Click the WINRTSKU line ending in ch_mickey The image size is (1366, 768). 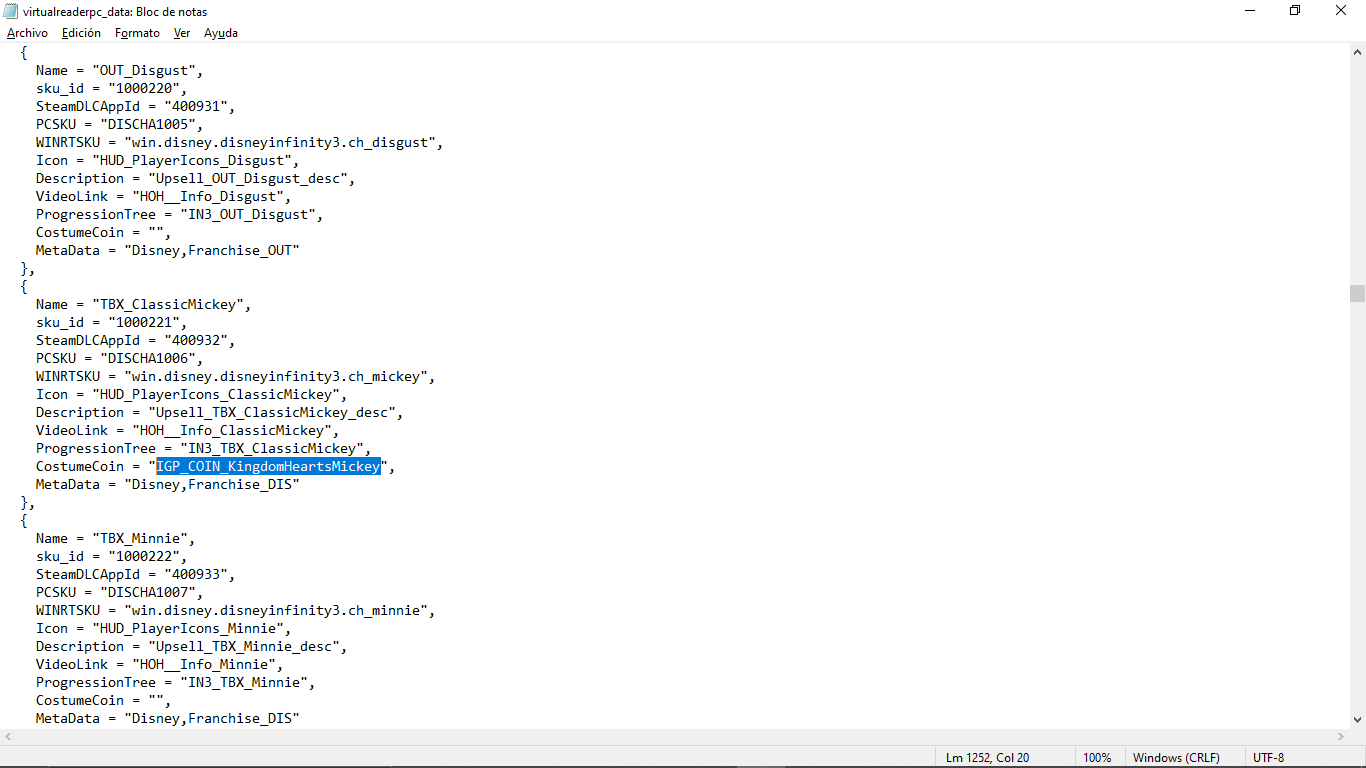coord(236,377)
